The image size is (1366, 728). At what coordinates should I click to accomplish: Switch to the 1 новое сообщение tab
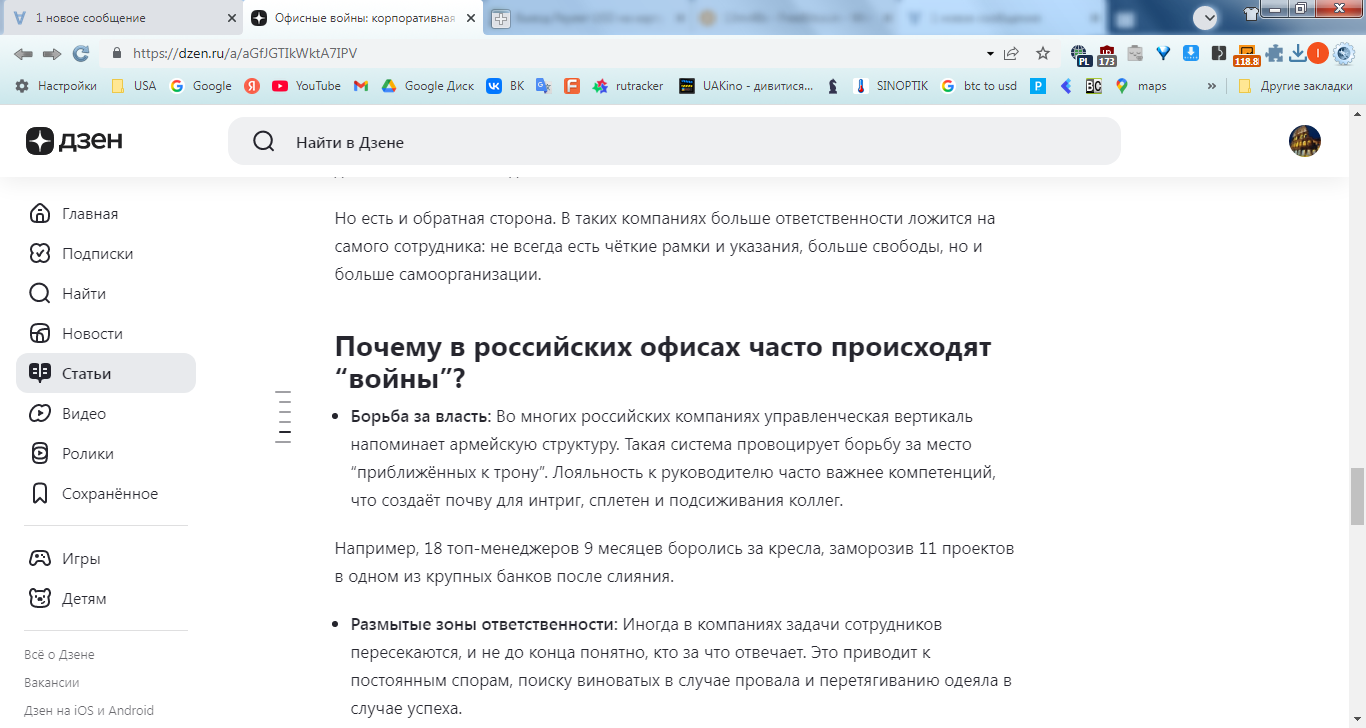pyautogui.click(x=120, y=18)
